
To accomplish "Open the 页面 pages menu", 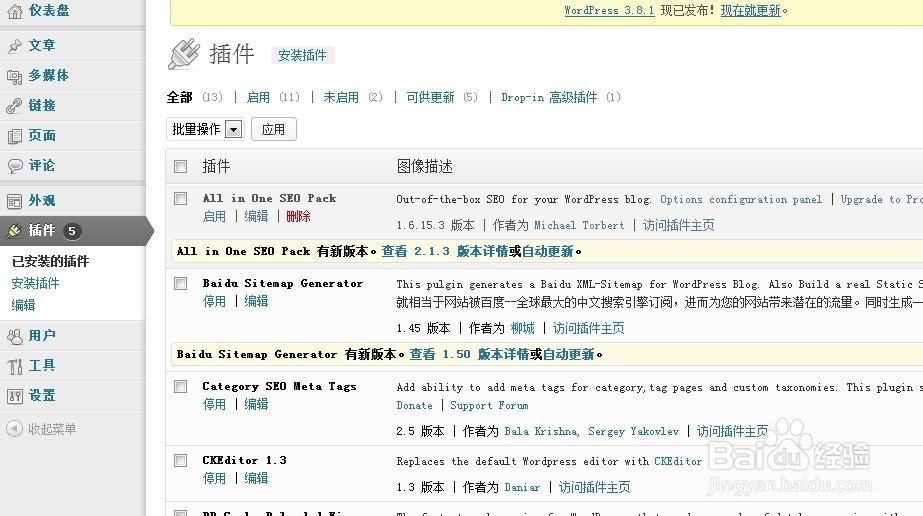I will [42, 135].
